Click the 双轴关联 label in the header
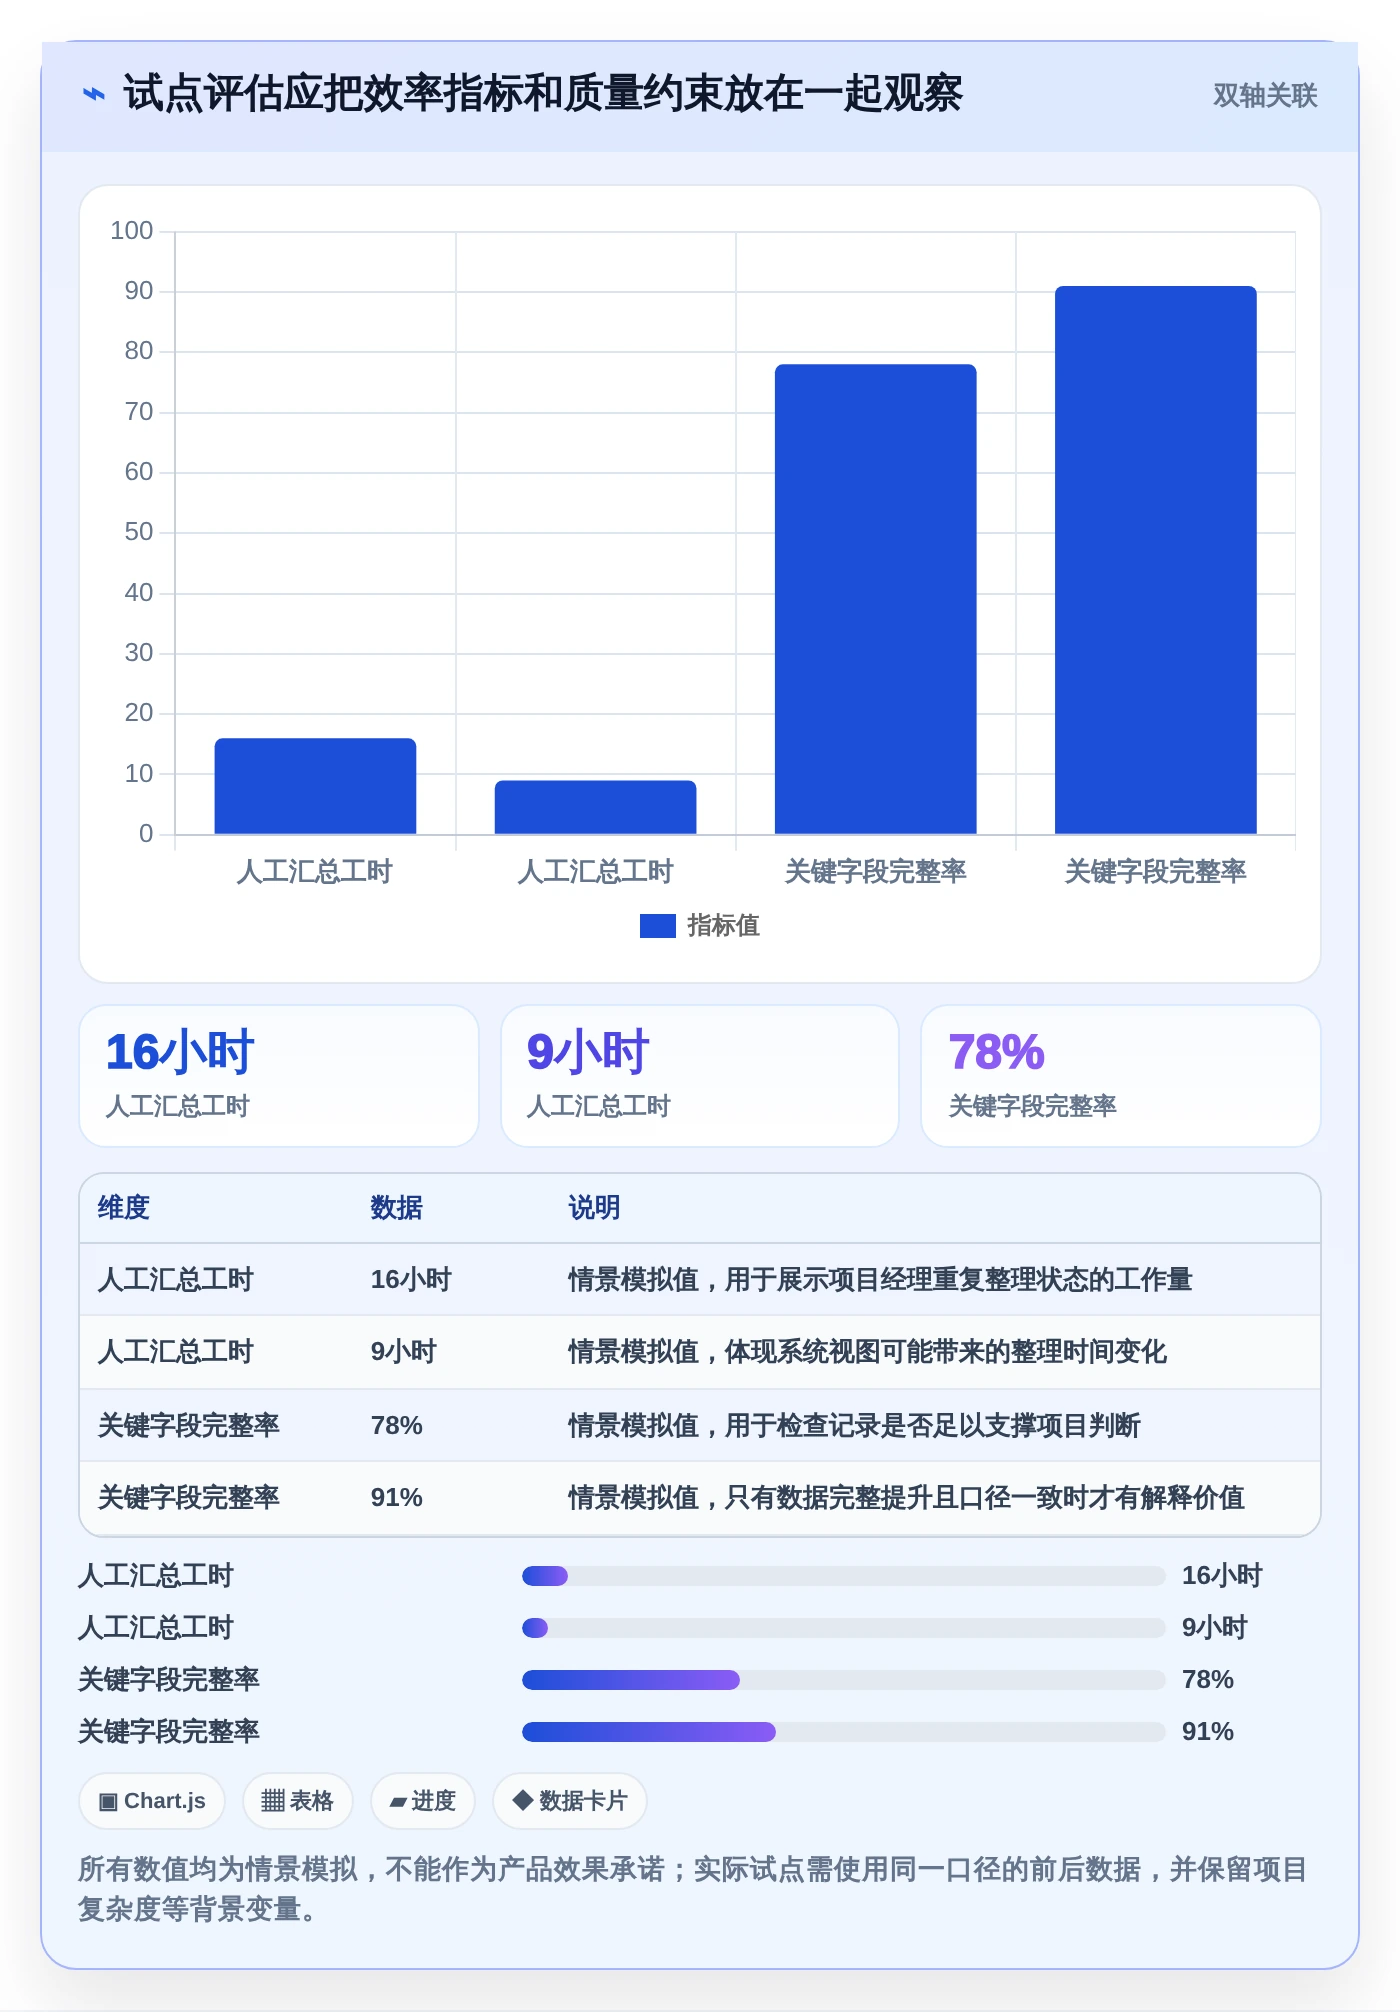Image resolution: width=1400 pixels, height=2012 pixels. 1265,95
